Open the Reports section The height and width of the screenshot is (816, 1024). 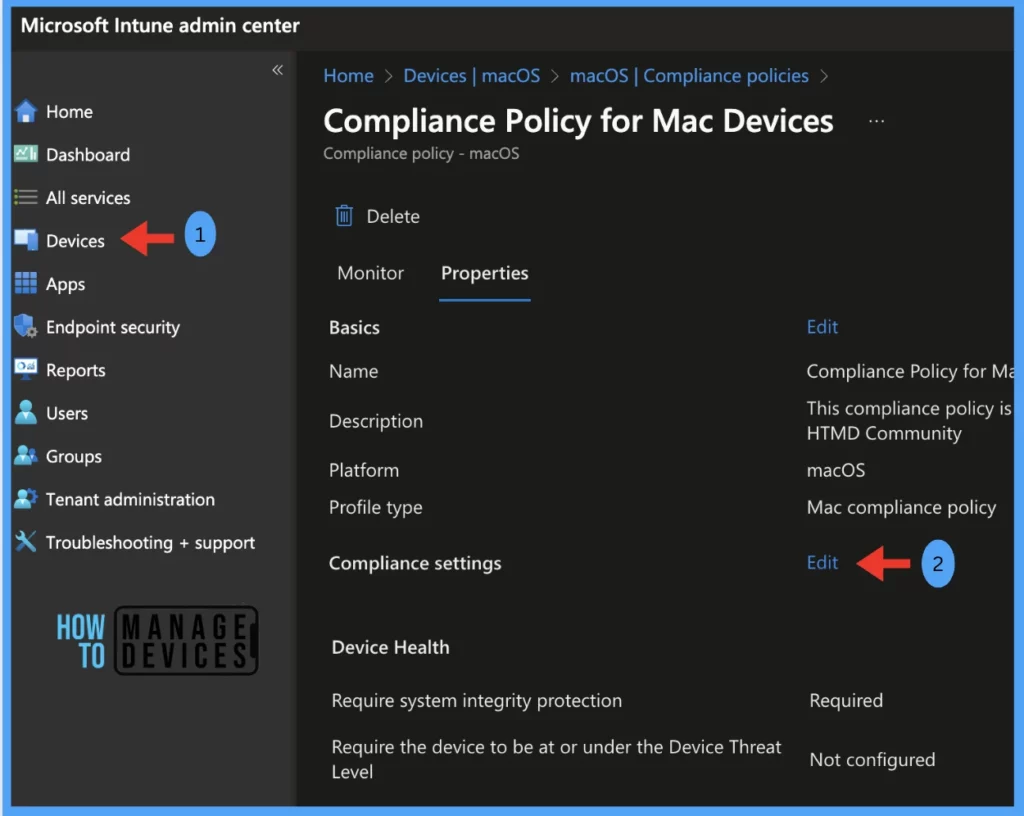[x=75, y=371]
